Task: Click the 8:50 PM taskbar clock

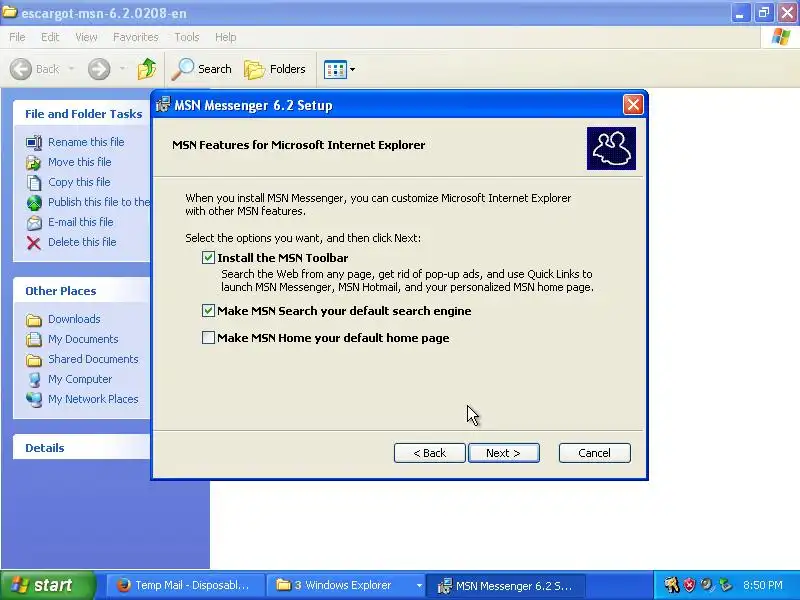Action: tap(763, 585)
